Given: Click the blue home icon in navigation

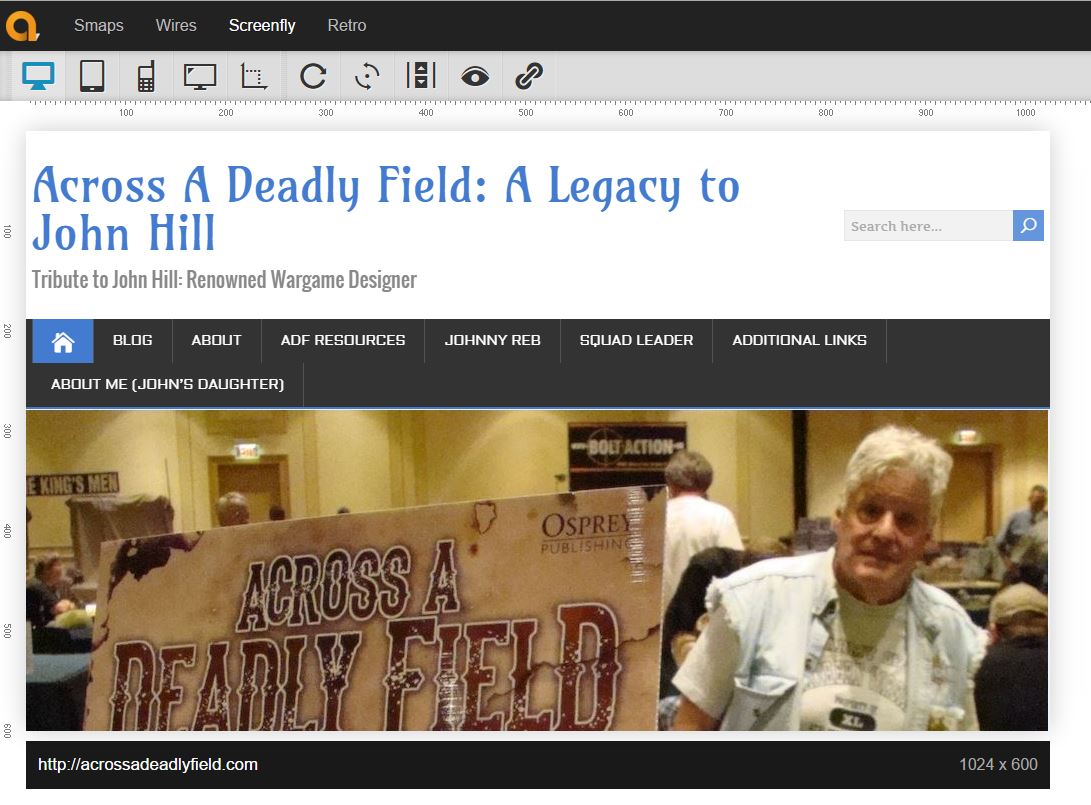Looking at the screenshot, I should (63, 341).
